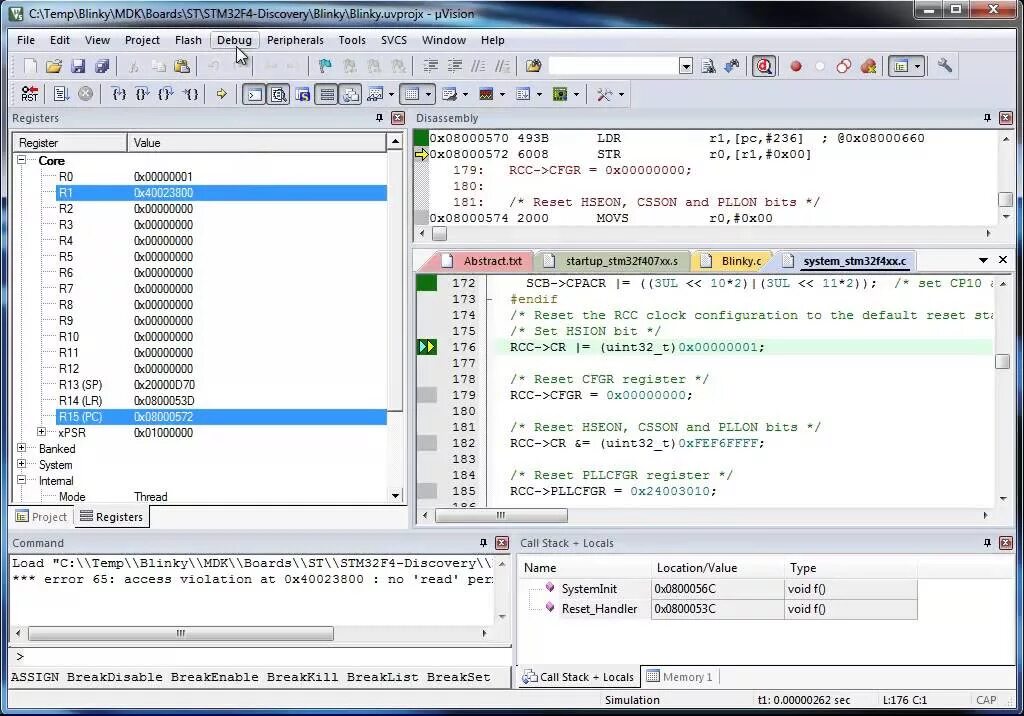Insert a breakpoint with the red dot icon
Screen dimensions: 1024x716
[796, 66]
